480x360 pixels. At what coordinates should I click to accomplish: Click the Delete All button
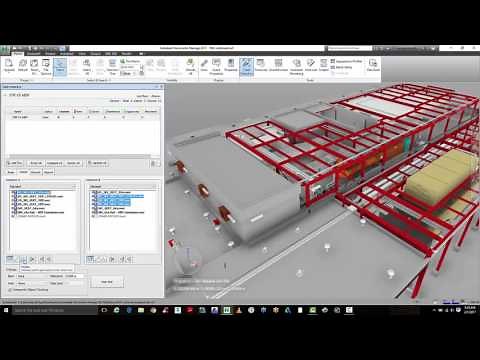pos(73,163)
